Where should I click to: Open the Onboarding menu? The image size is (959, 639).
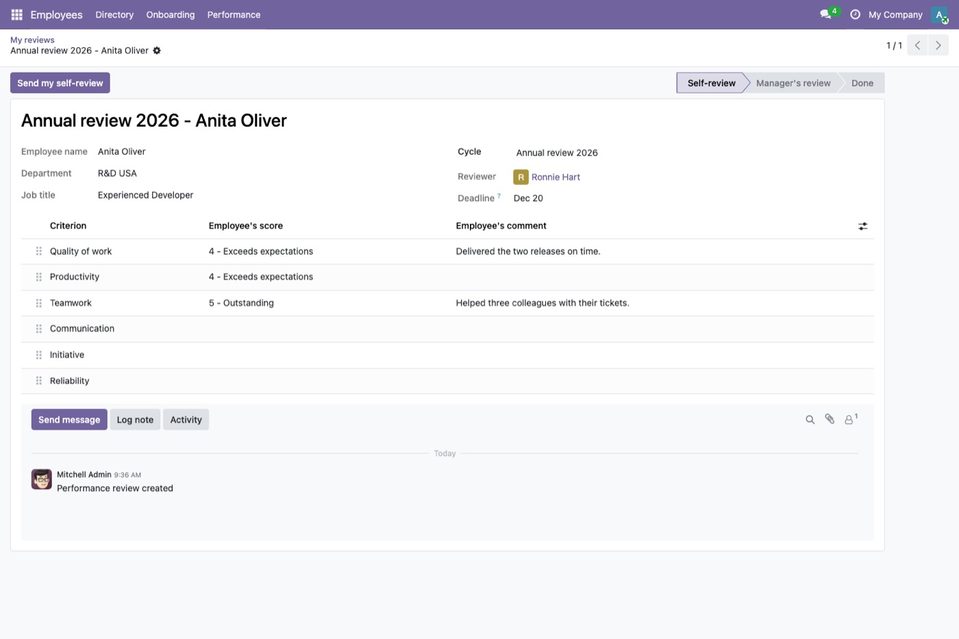[170, 15]
